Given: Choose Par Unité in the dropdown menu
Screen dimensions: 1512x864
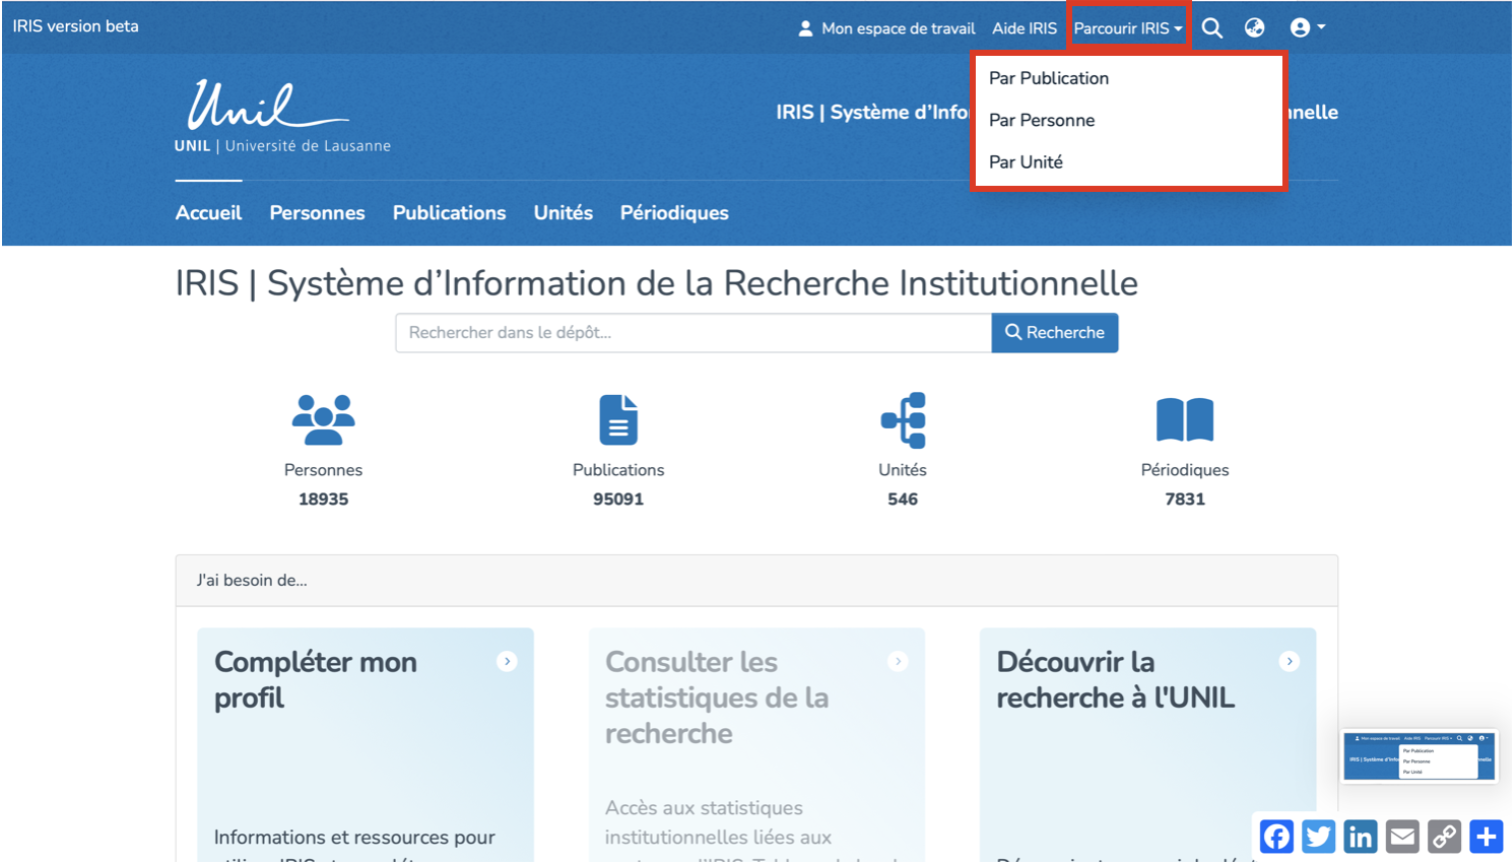Looking at the screenshot, I should 1025,162.
